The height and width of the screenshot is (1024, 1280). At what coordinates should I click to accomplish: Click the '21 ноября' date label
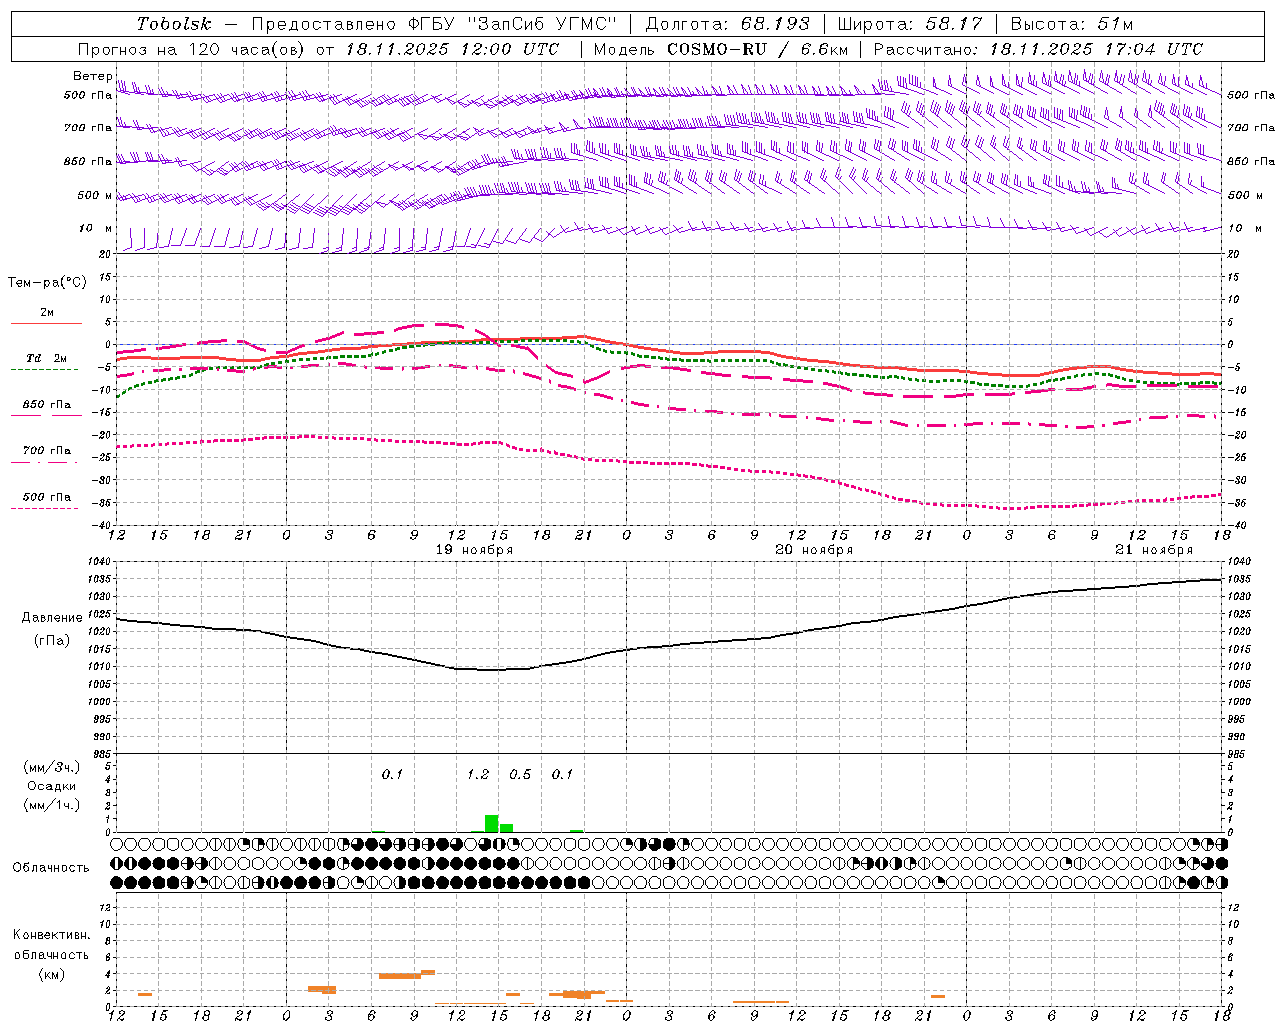[x=1154, y=550]
